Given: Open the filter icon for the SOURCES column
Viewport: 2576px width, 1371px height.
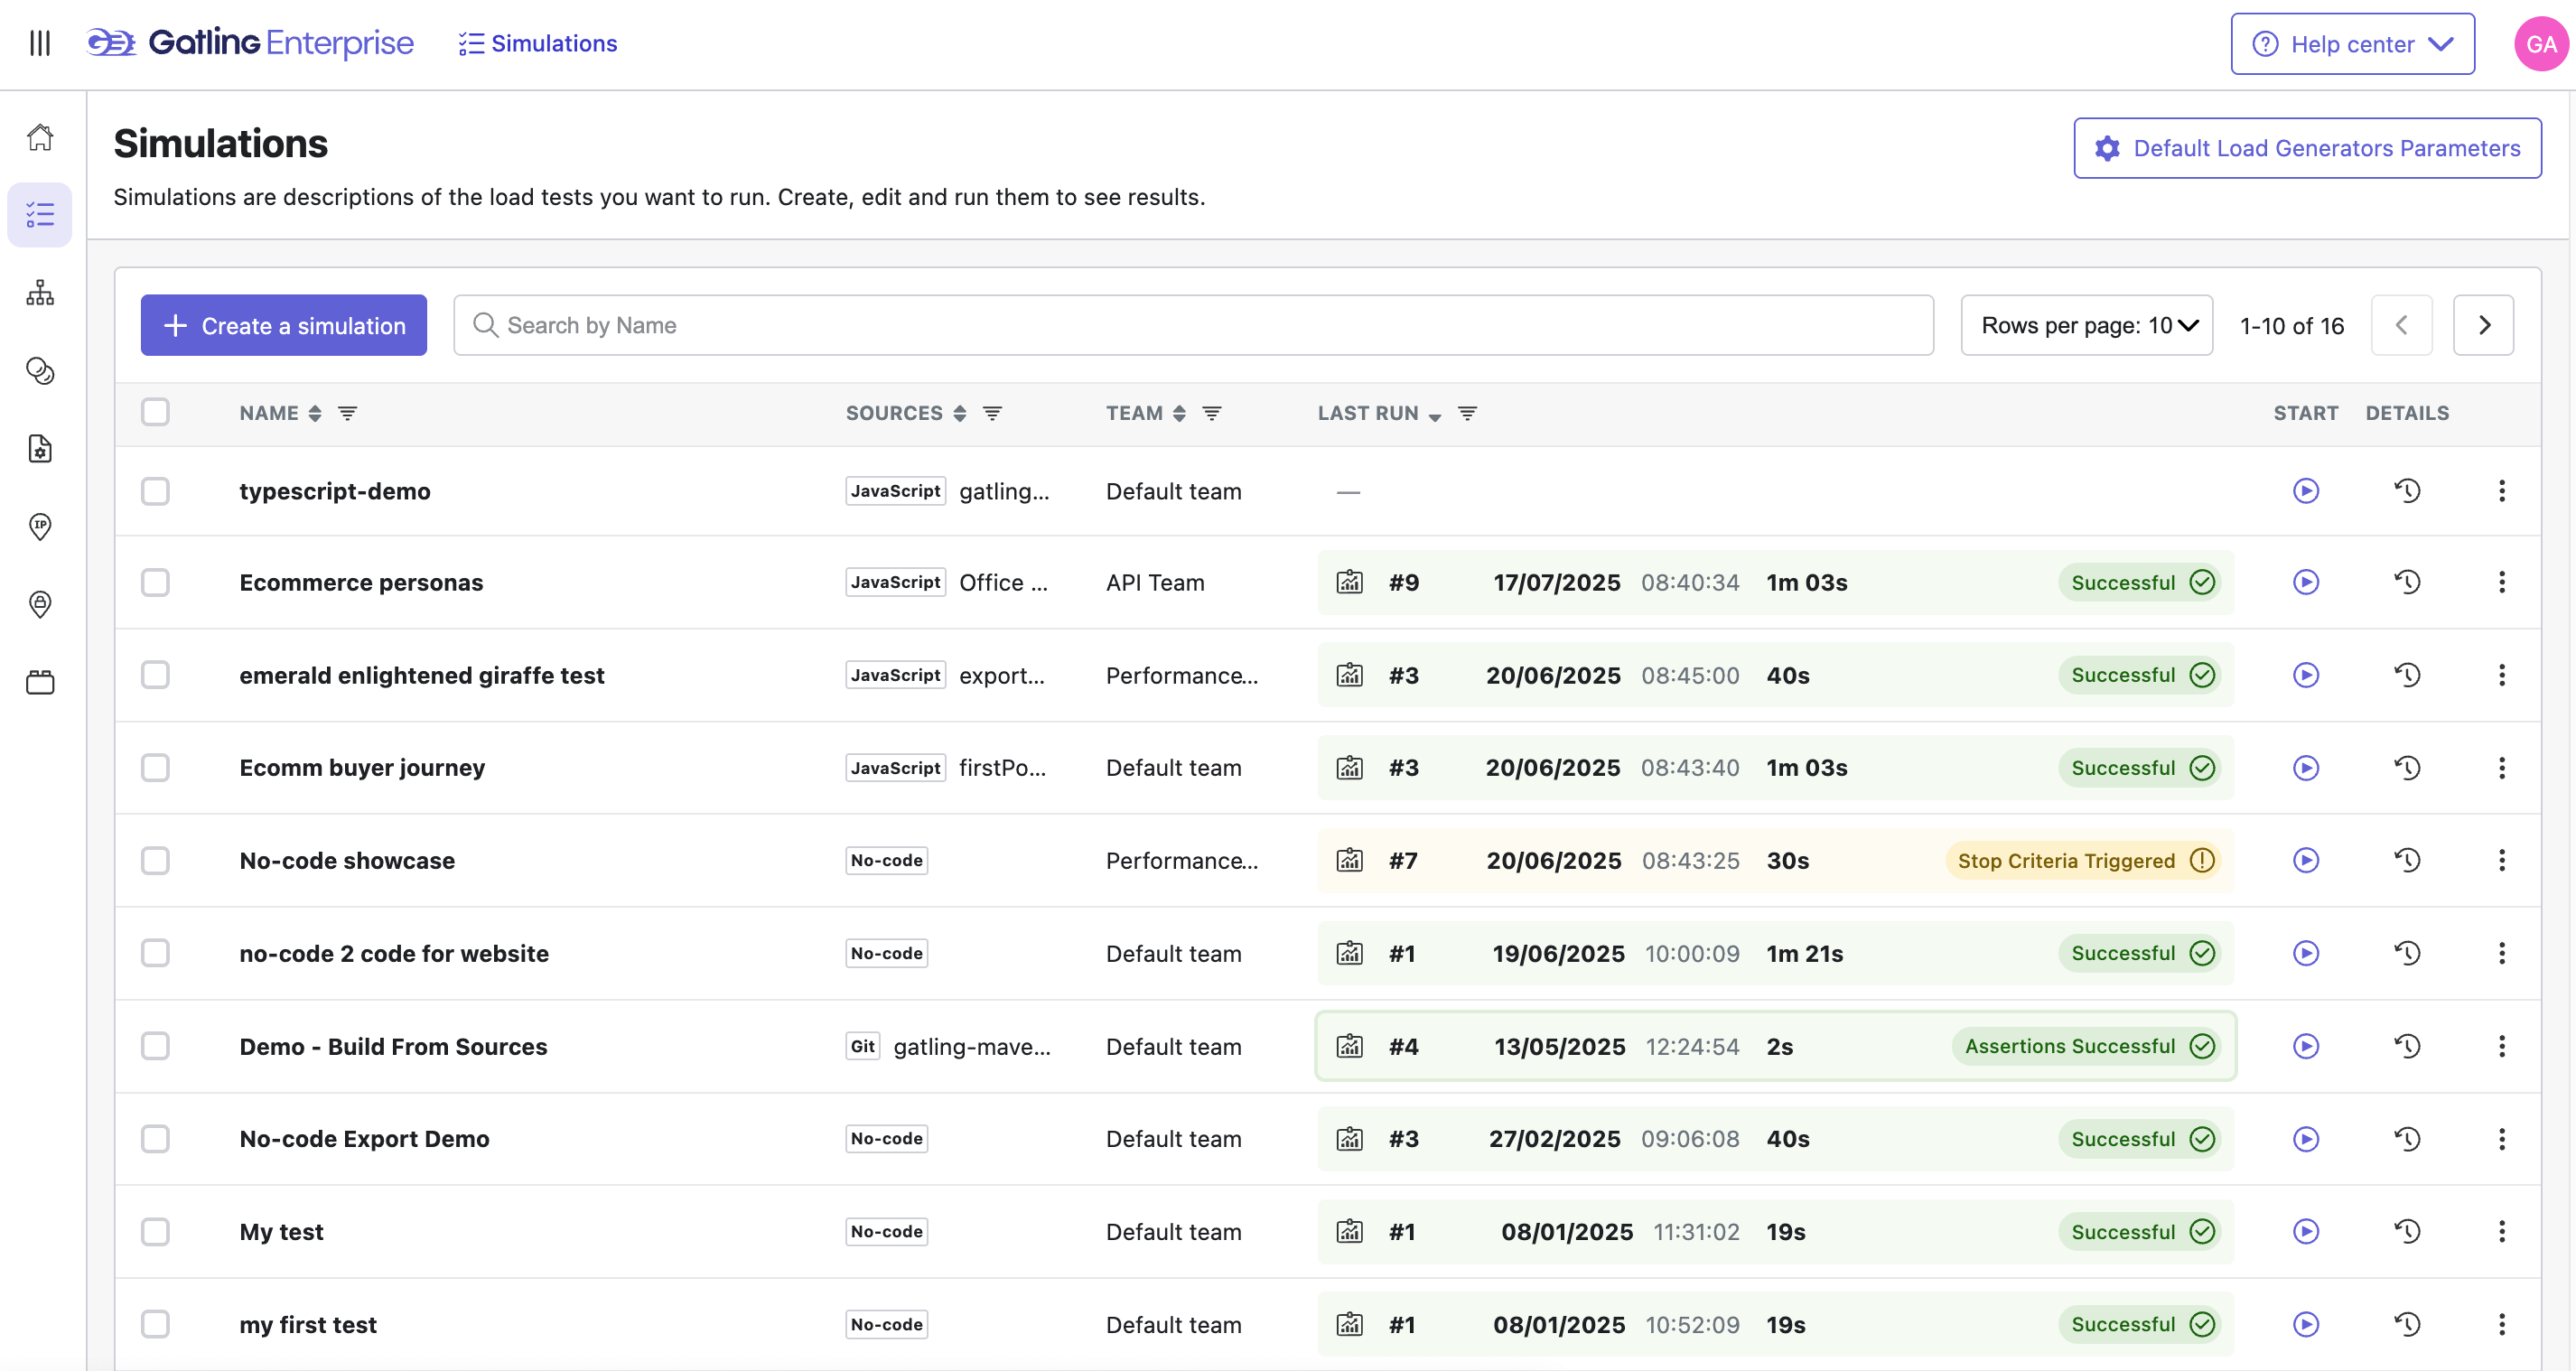Looking at the screenshot, I should [992, 413].
